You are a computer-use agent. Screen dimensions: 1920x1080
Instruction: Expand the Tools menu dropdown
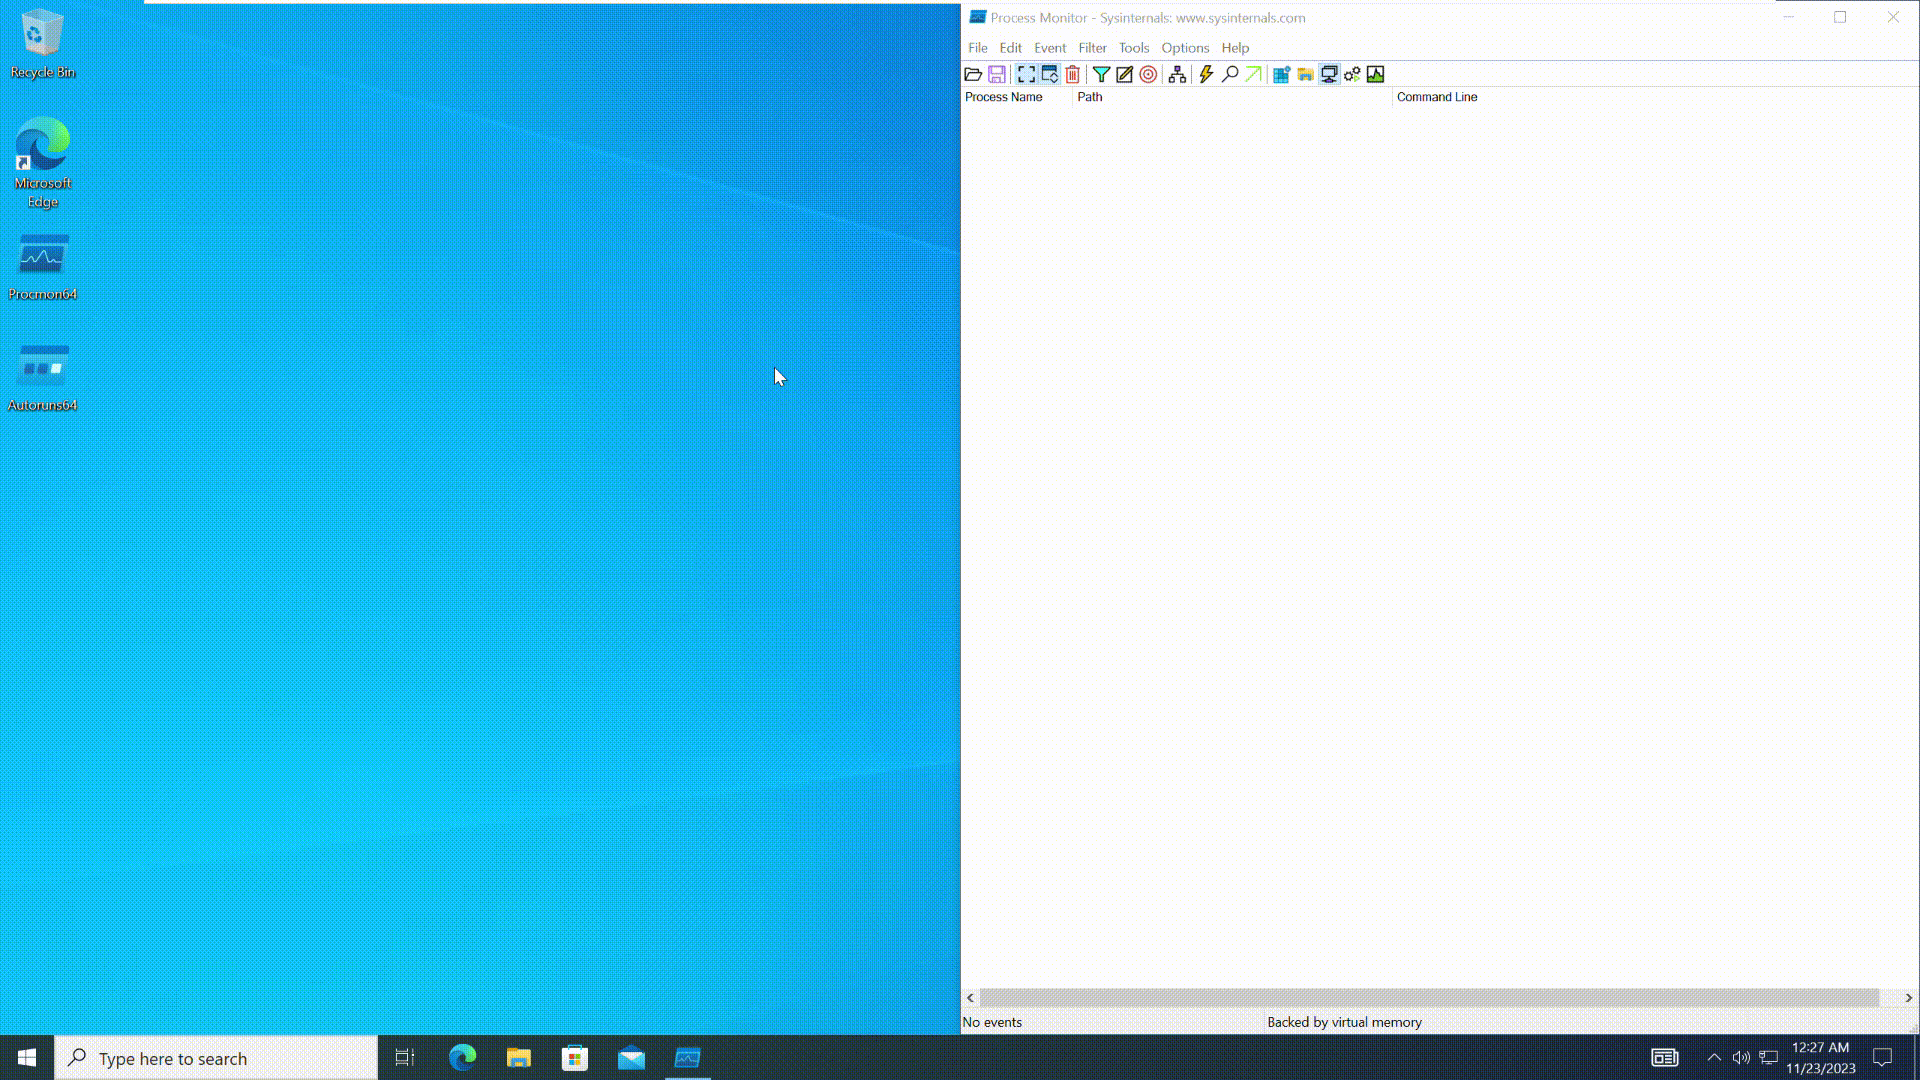click(x=1133, y=47)
